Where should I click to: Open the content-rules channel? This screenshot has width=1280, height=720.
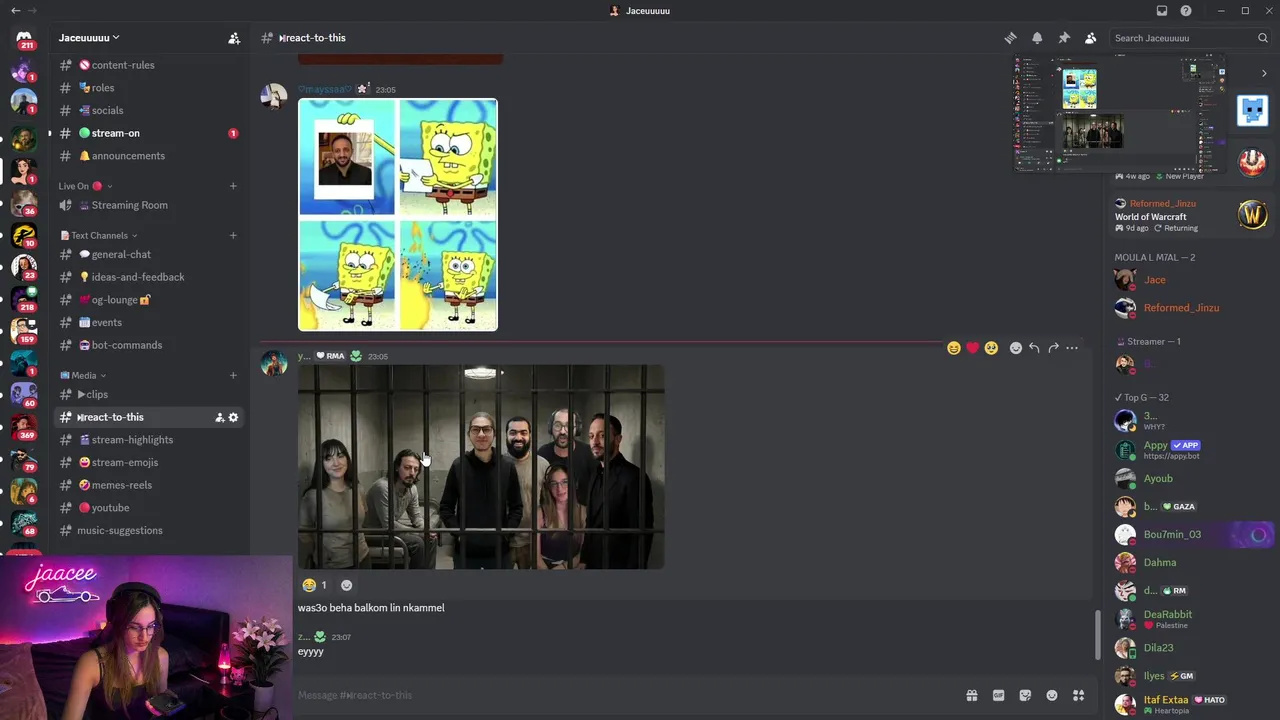(148, 65)
